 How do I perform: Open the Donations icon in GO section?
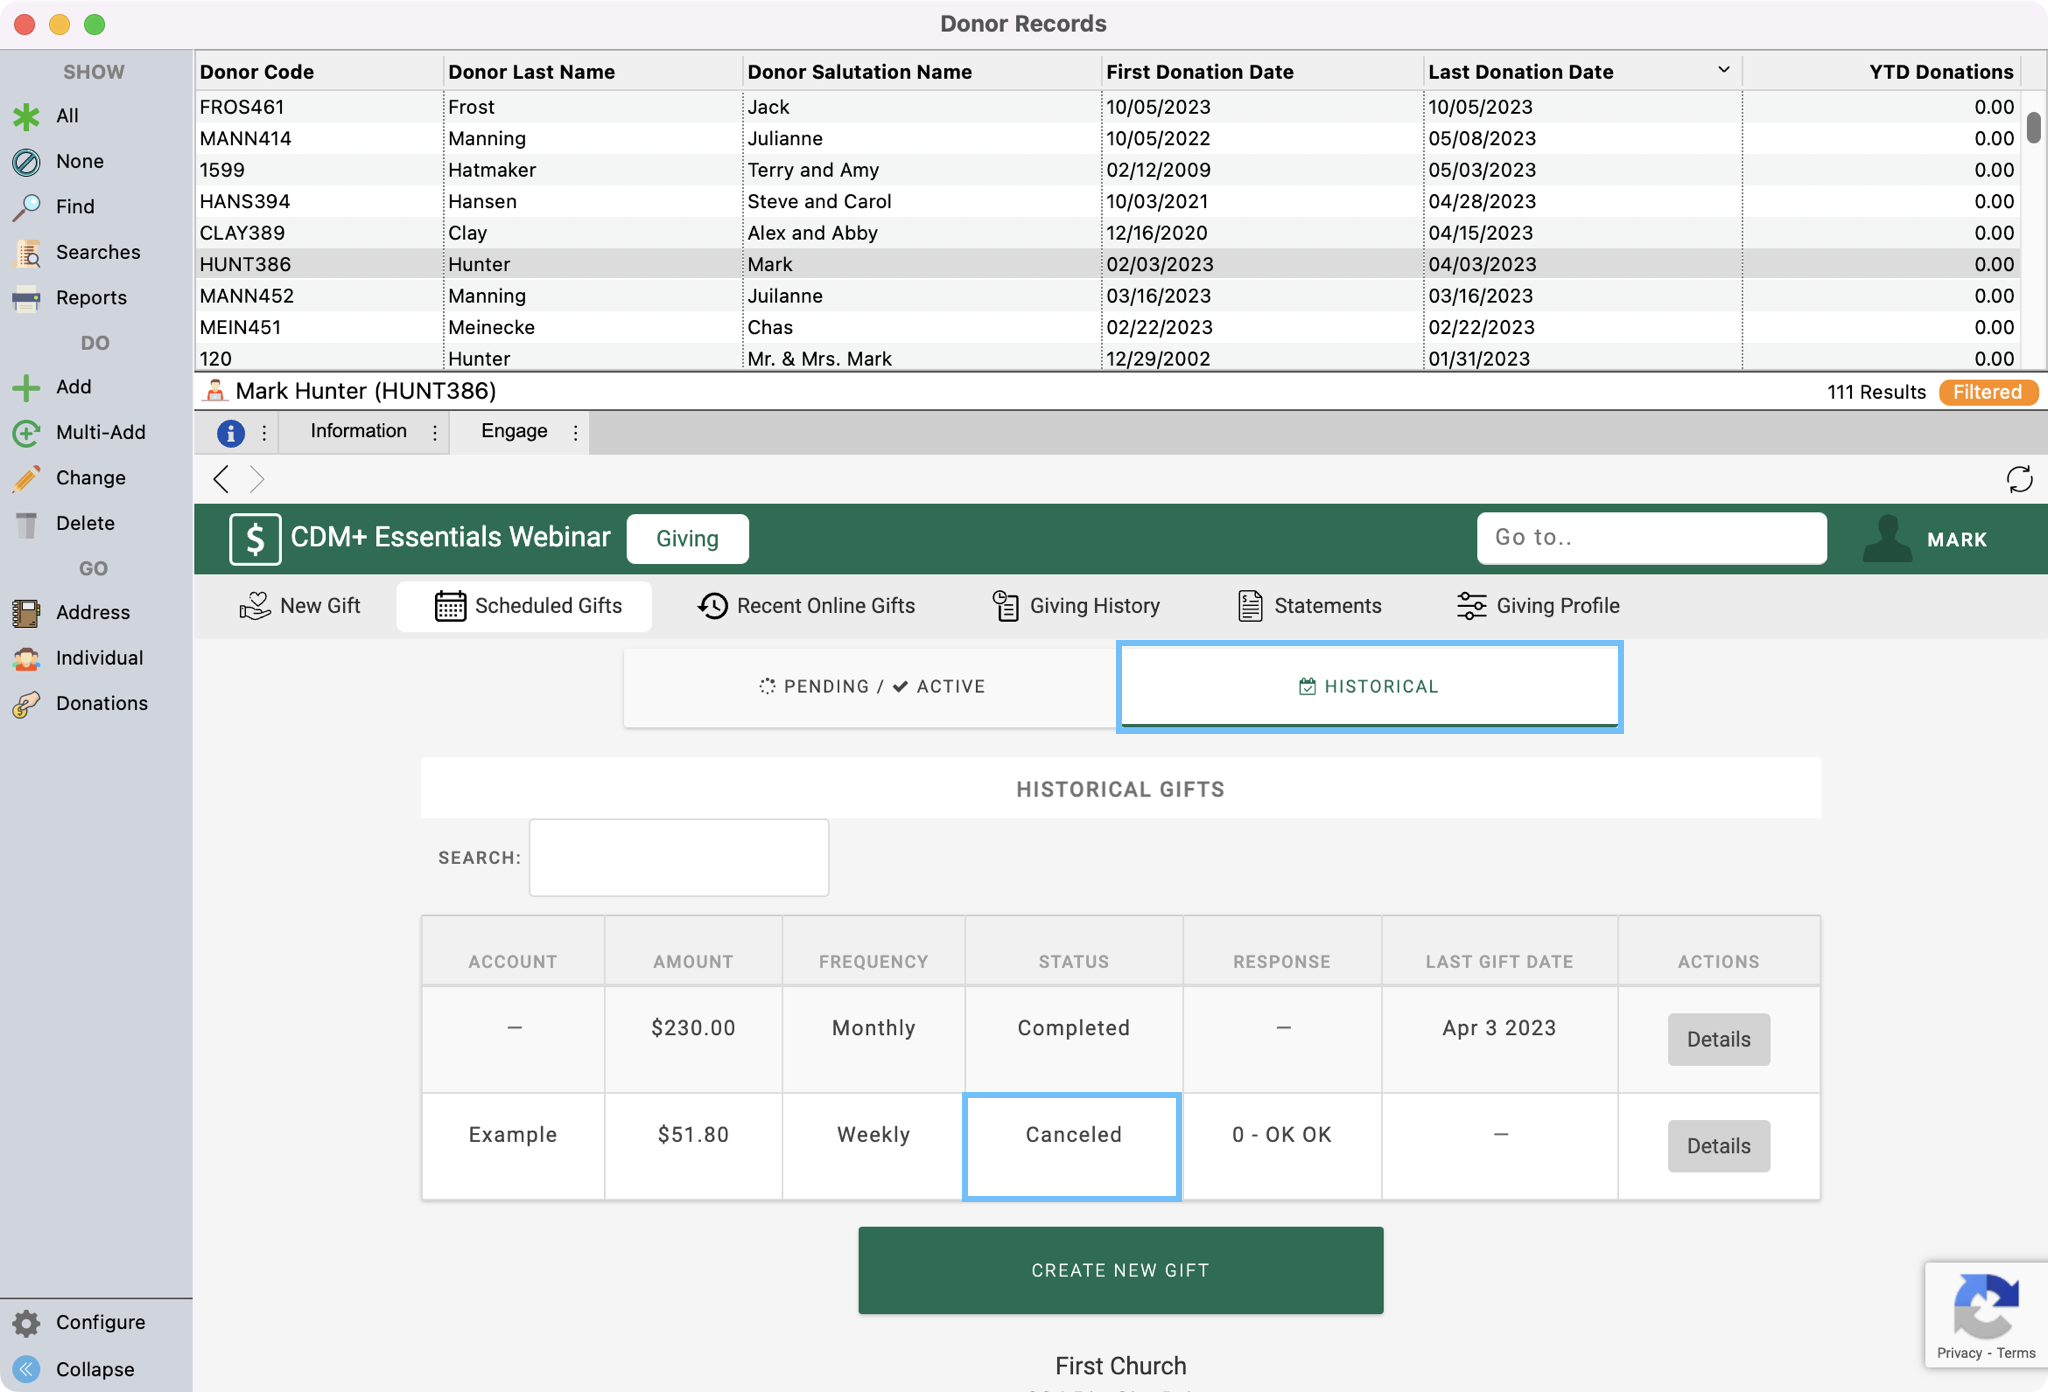point(27,704)
